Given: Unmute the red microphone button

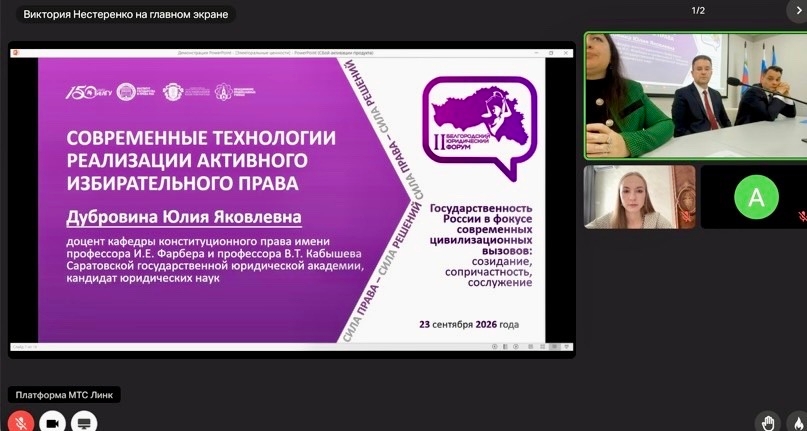Looking at the screenshot, I should (x=21, y=422).
